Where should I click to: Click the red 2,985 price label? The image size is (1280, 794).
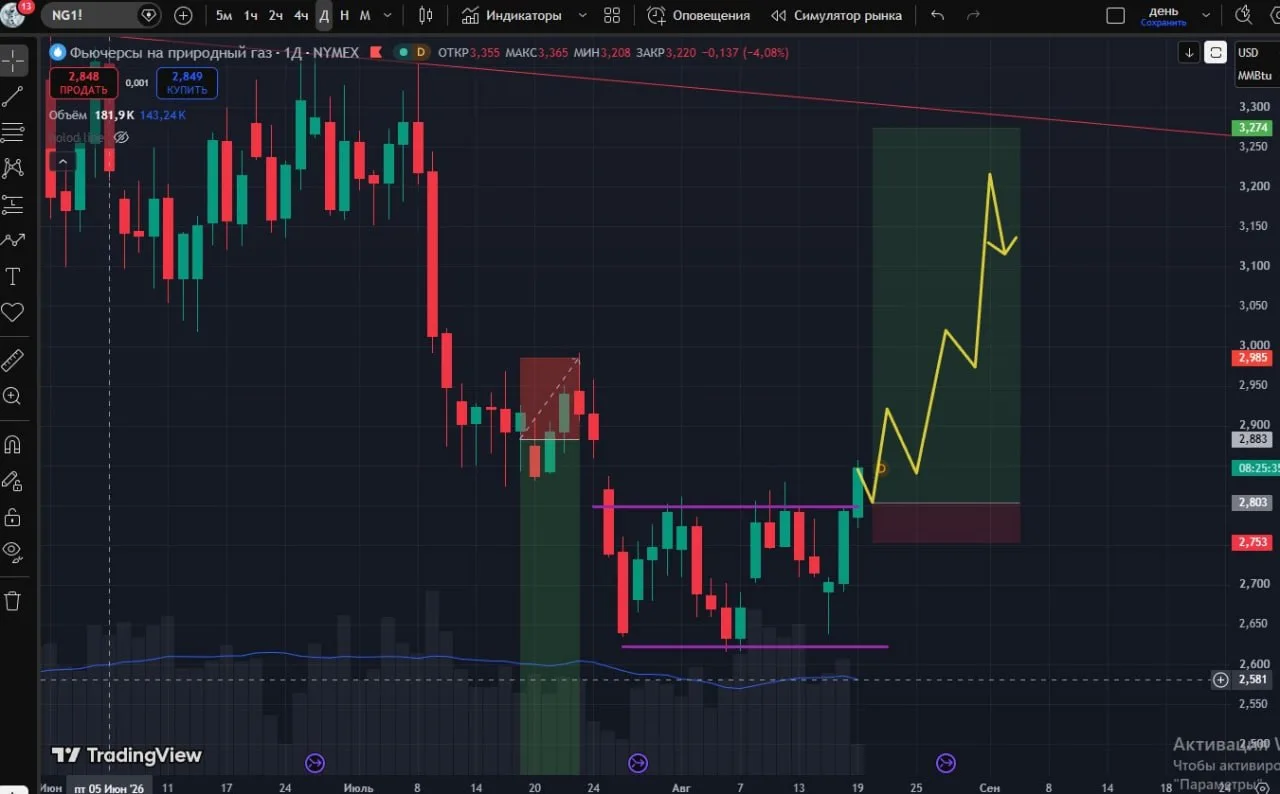(1252, 357)
